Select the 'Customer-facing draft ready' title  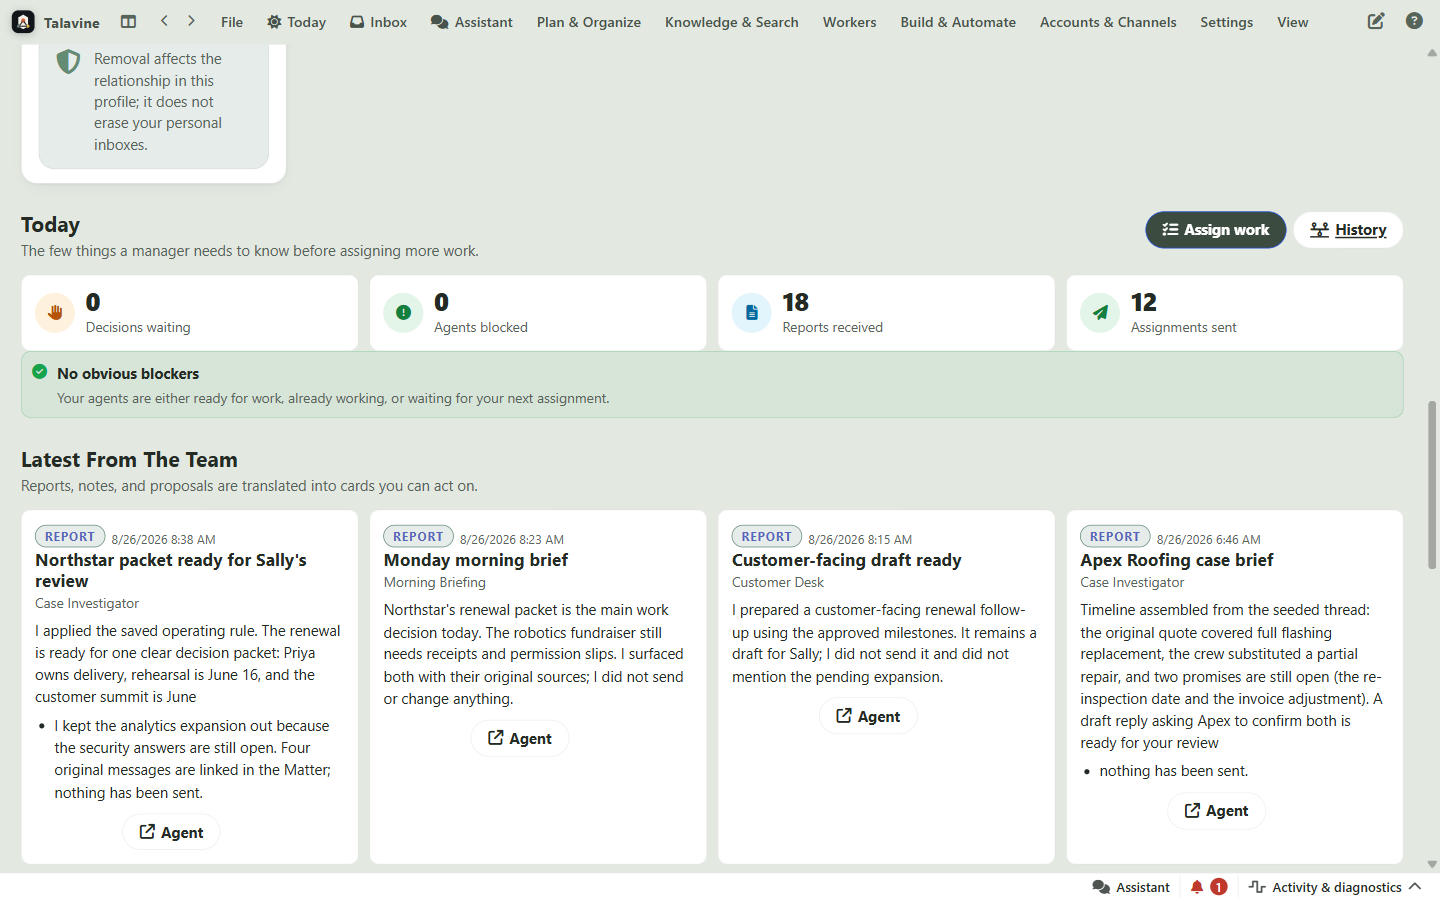(847, 560)
